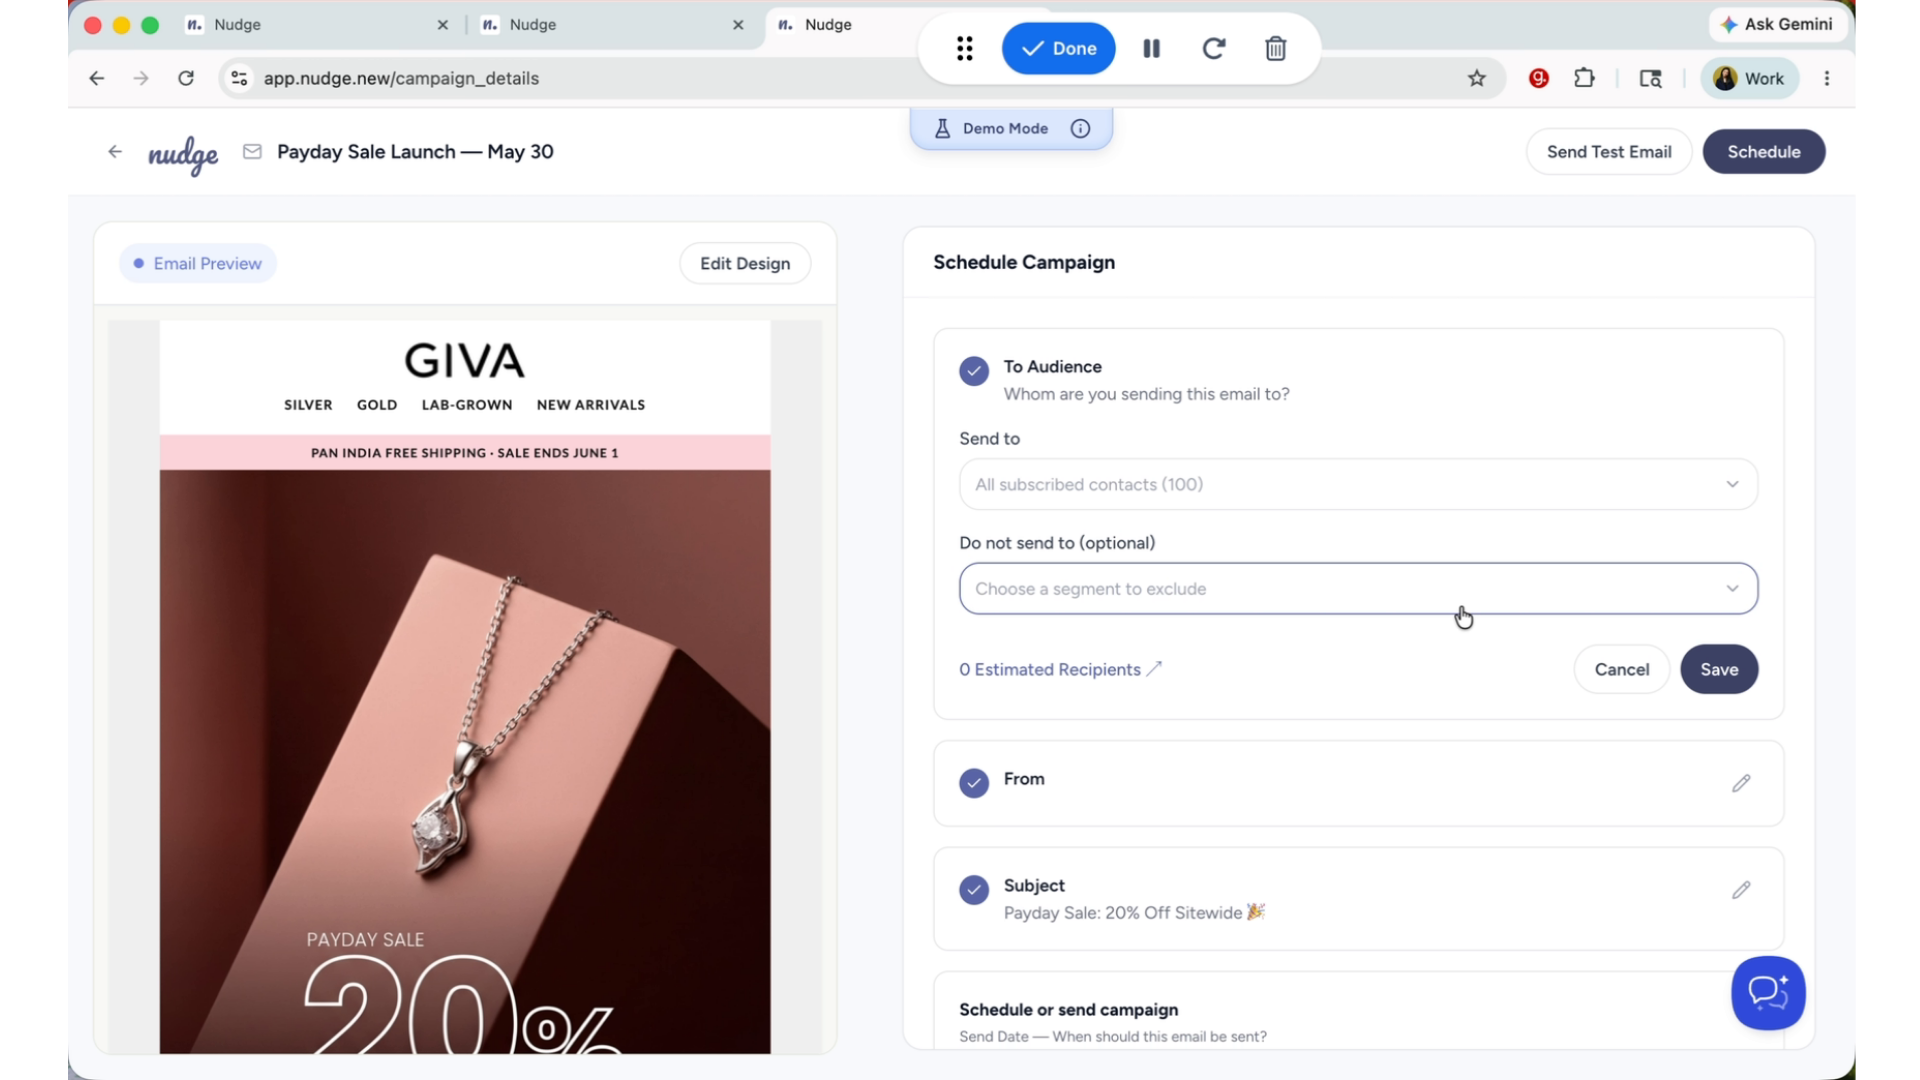The height and width of the screenshot is (1080, 1920).
Task: Click the recording toolbar grip dots
Action: [x=964, y=48]
